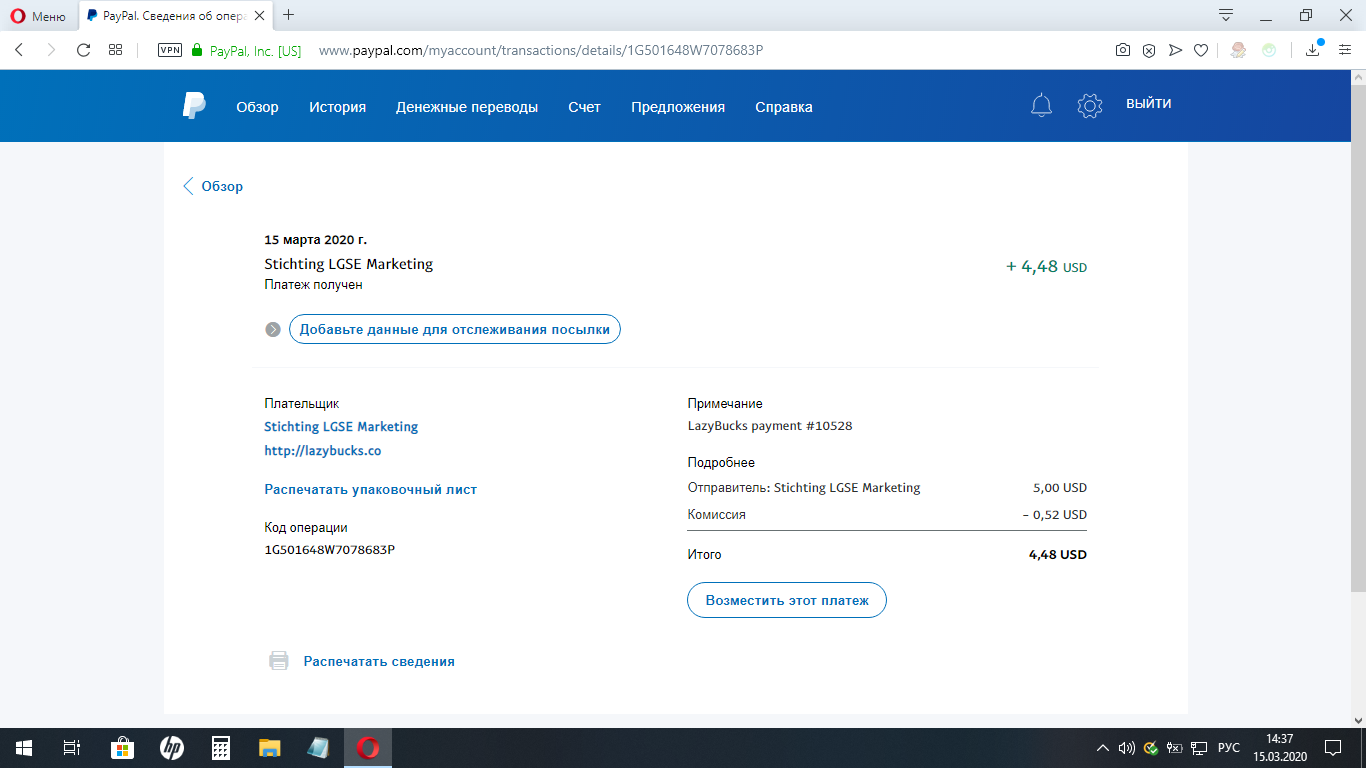Open a new tab with the plus button
Screen dimensions: 1366x768
click(x=289, y=15)
